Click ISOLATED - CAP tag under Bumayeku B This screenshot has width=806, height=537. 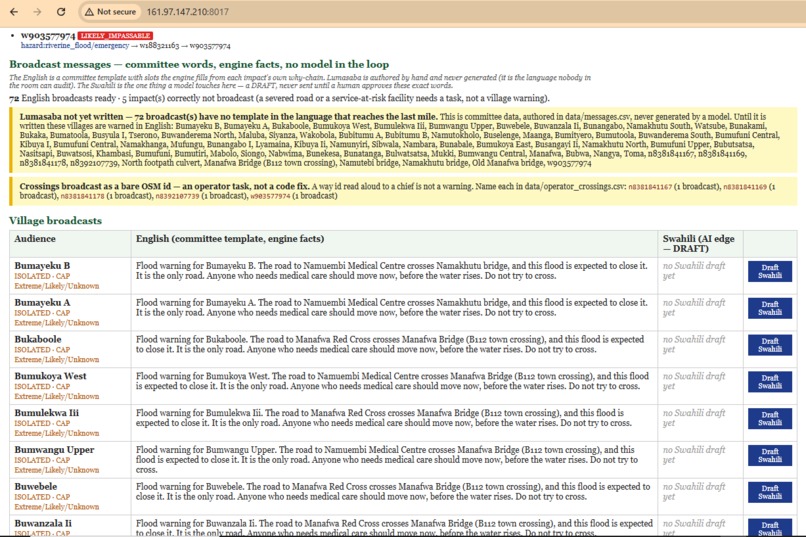pyautogui.click(x=42, y=276)
